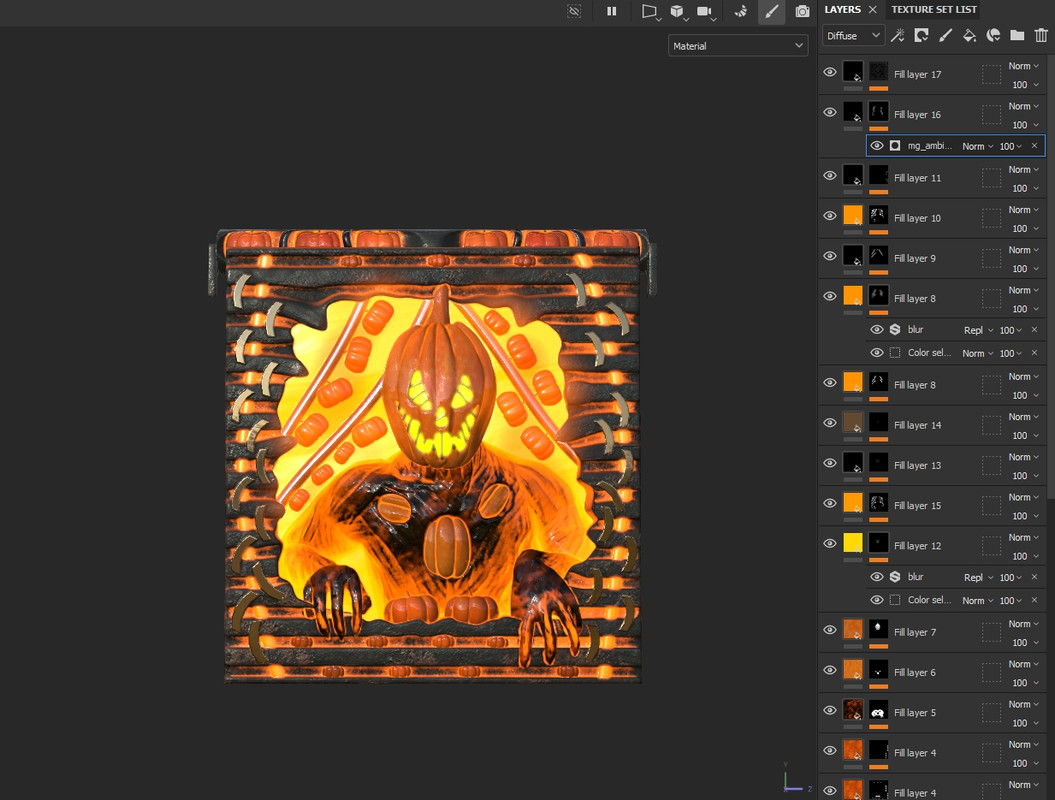Screen dimensions: 1055x800
Task: Hide the mg_ambi effect
Action: 877,146
